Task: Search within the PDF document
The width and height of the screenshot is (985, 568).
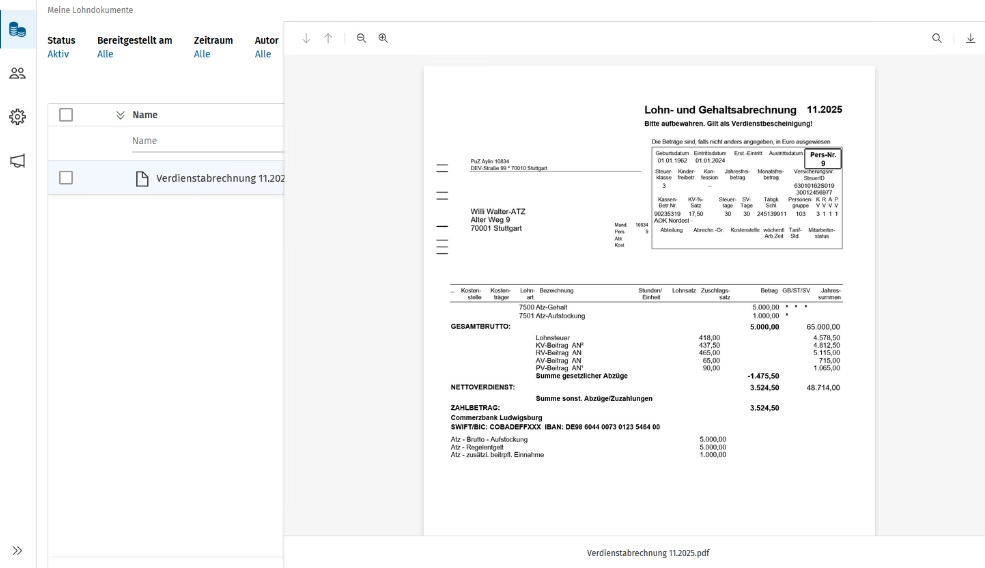Action: (x=937, y=38)
